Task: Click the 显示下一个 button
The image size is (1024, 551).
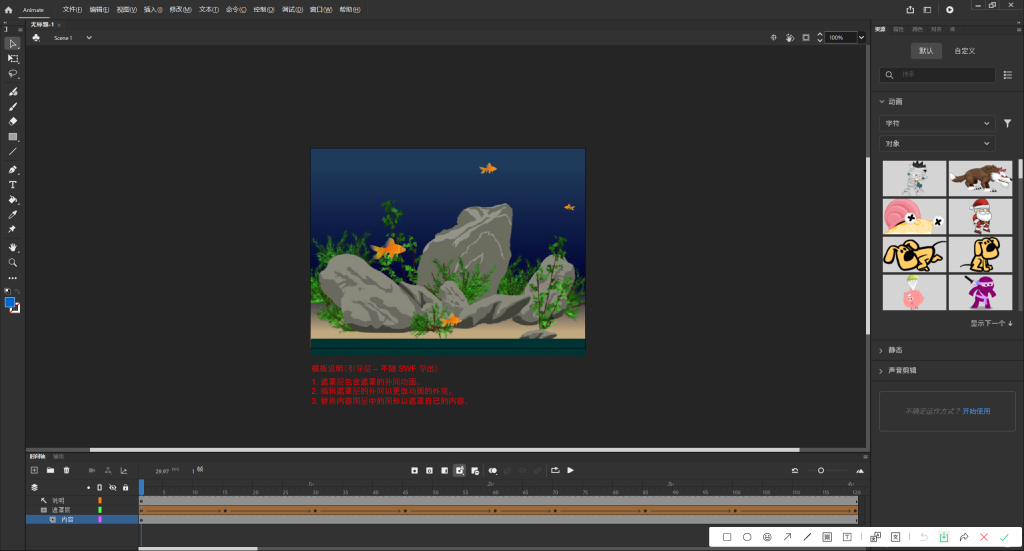Action: [991, 323]
